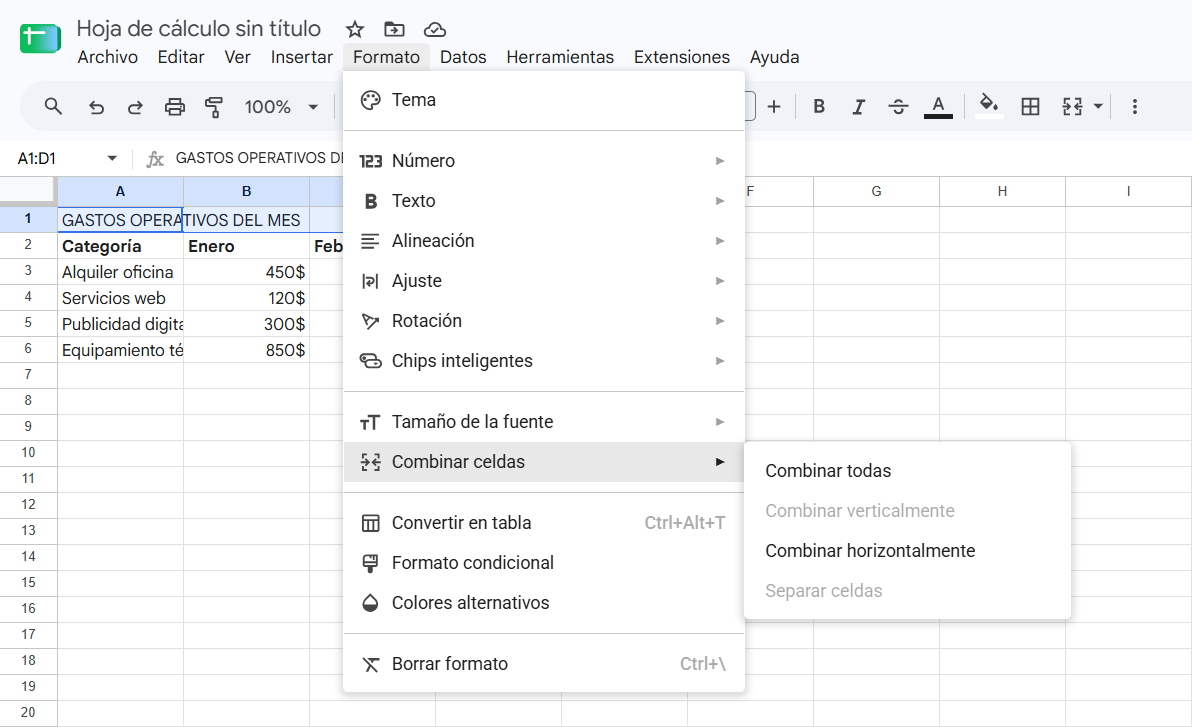Image resolution: width=1192 pixels, height=727 pixels.
Task: Open Formato condicional
Action: pos(544,563)
